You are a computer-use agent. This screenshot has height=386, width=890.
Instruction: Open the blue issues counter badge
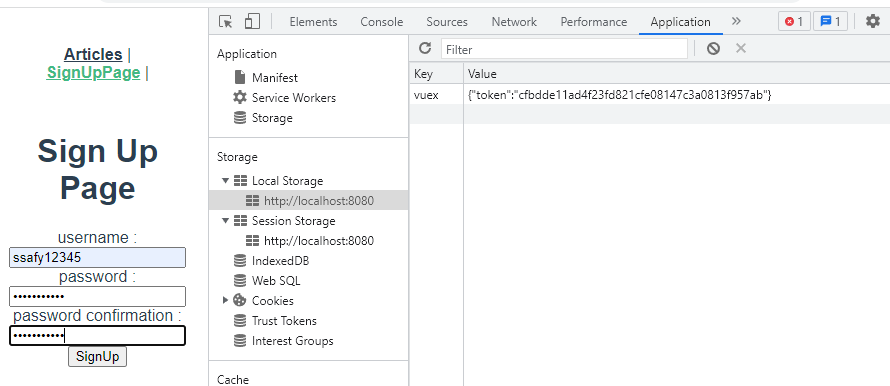coord(830,22)
